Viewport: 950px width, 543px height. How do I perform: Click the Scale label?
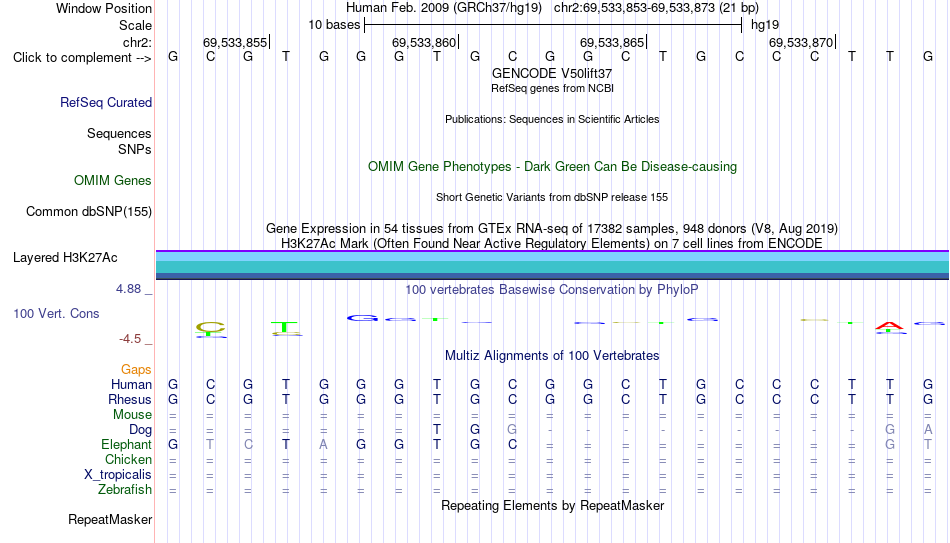click(135, 25)
